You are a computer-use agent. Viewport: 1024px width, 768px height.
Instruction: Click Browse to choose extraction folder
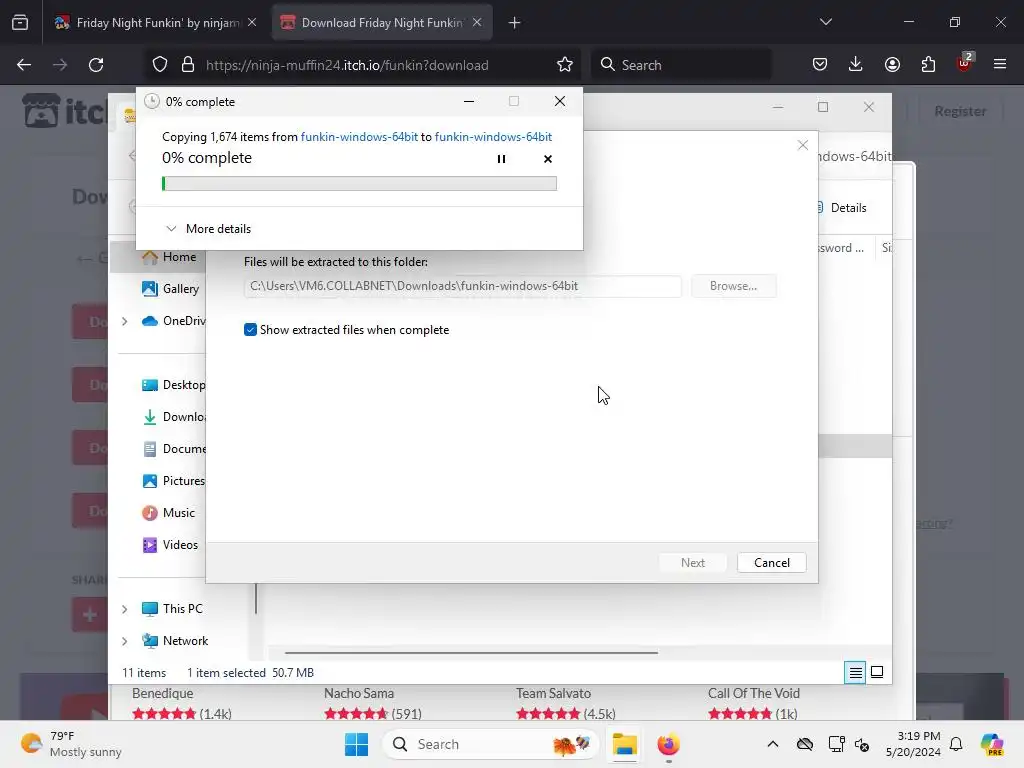733,286
